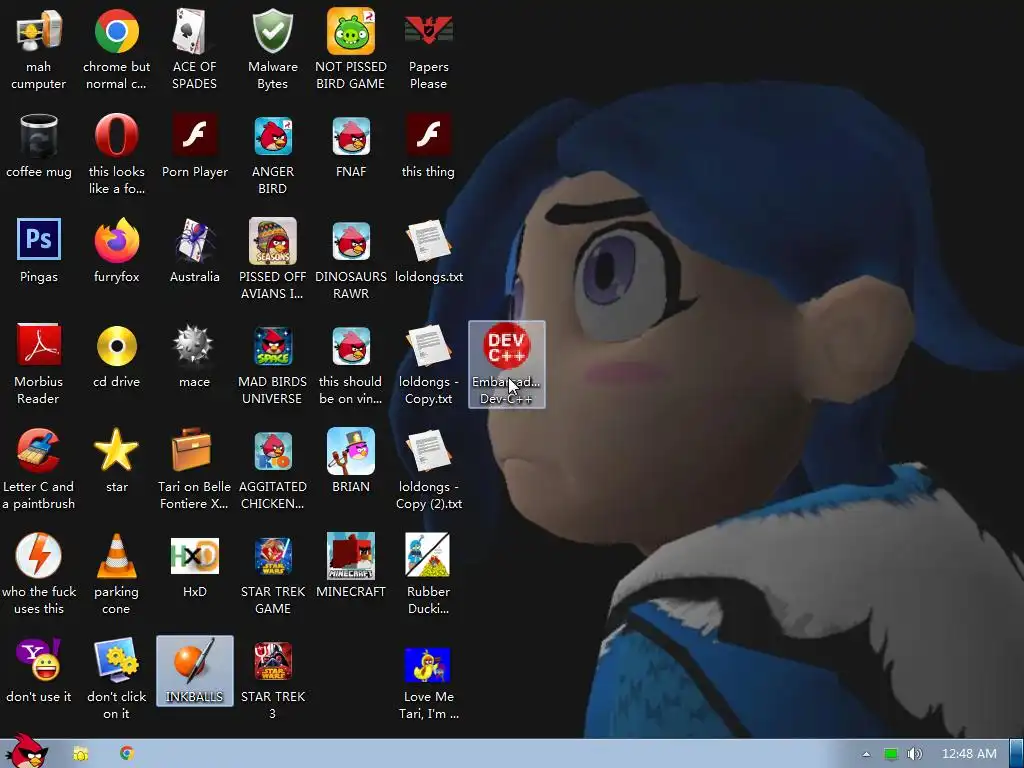Select the STAR TREK GAME icon
The image size is (1024, 768).
coord(272,575)
